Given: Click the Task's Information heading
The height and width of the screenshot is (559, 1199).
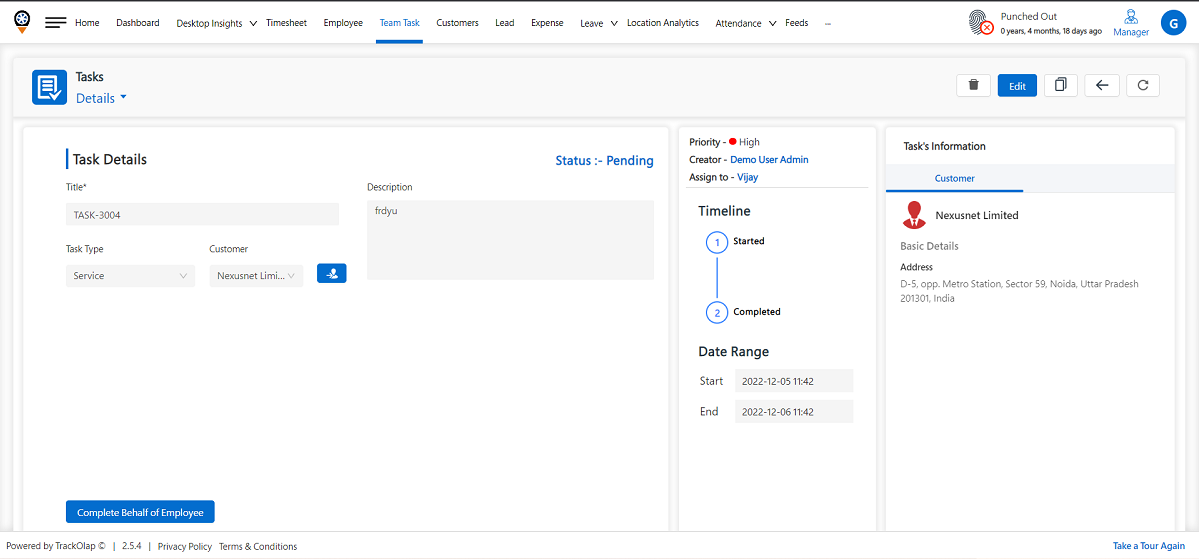Looking at the screenshot, I should (x=944, y=146).
